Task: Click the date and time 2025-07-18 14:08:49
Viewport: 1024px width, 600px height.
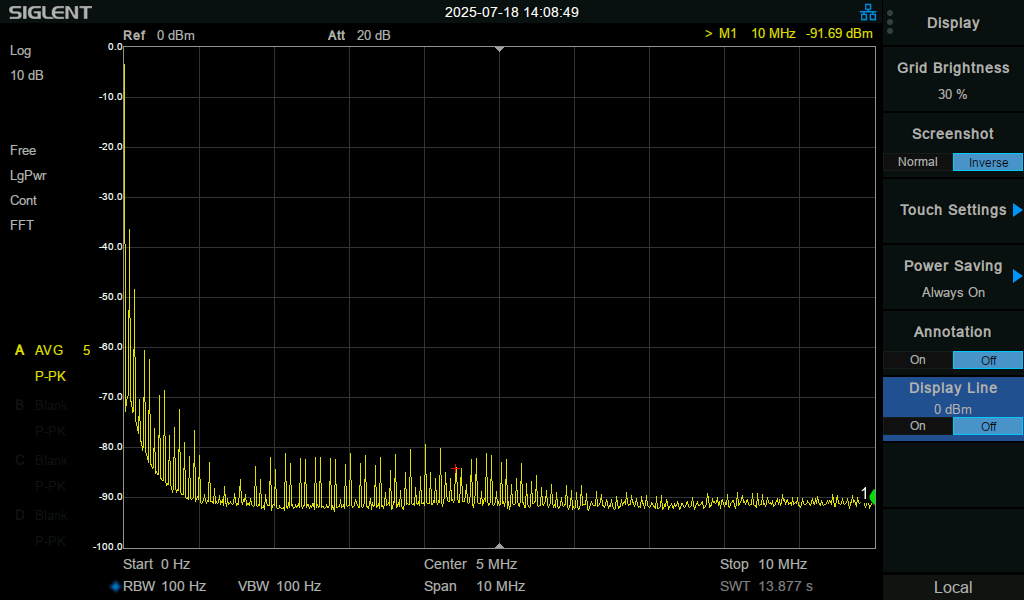Action: [511, 12]
